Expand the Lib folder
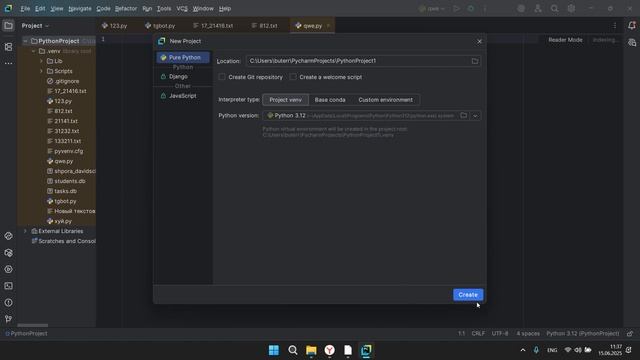Viewport: 640px width, 360px height. coord(41,61)
